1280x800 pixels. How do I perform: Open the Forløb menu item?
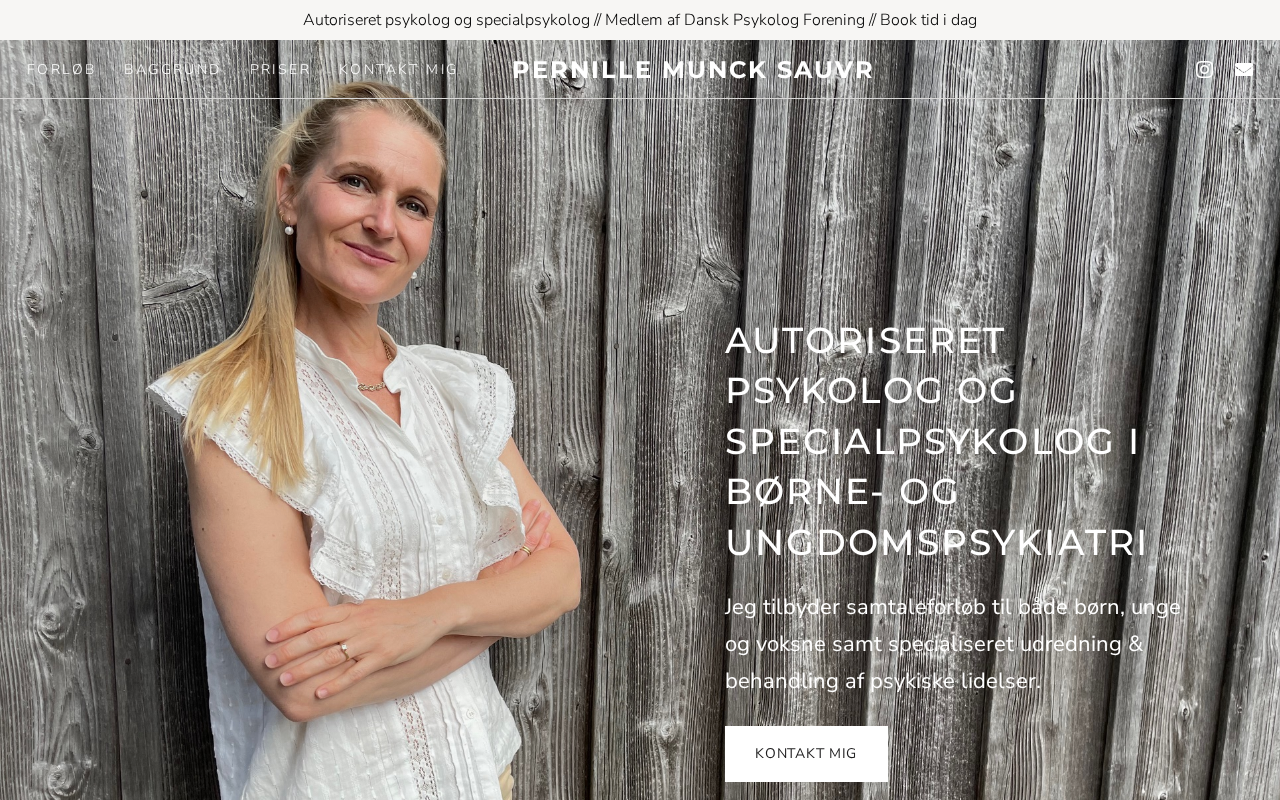[62, 69]
